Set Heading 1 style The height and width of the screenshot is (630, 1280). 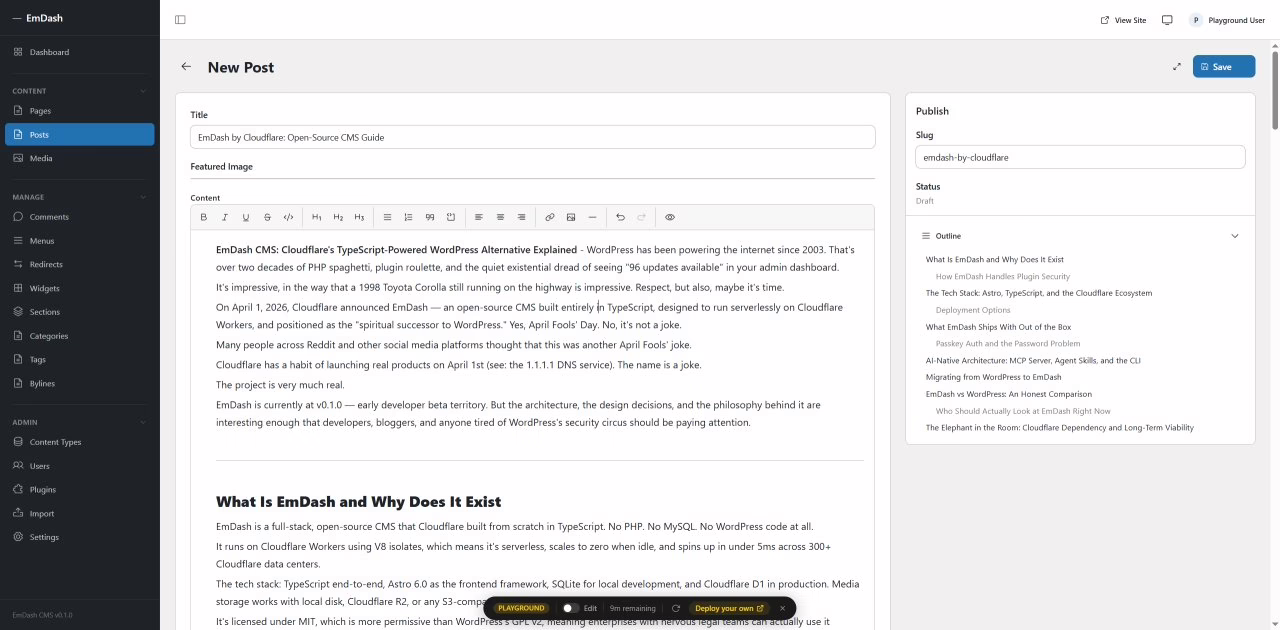[317, 217]
